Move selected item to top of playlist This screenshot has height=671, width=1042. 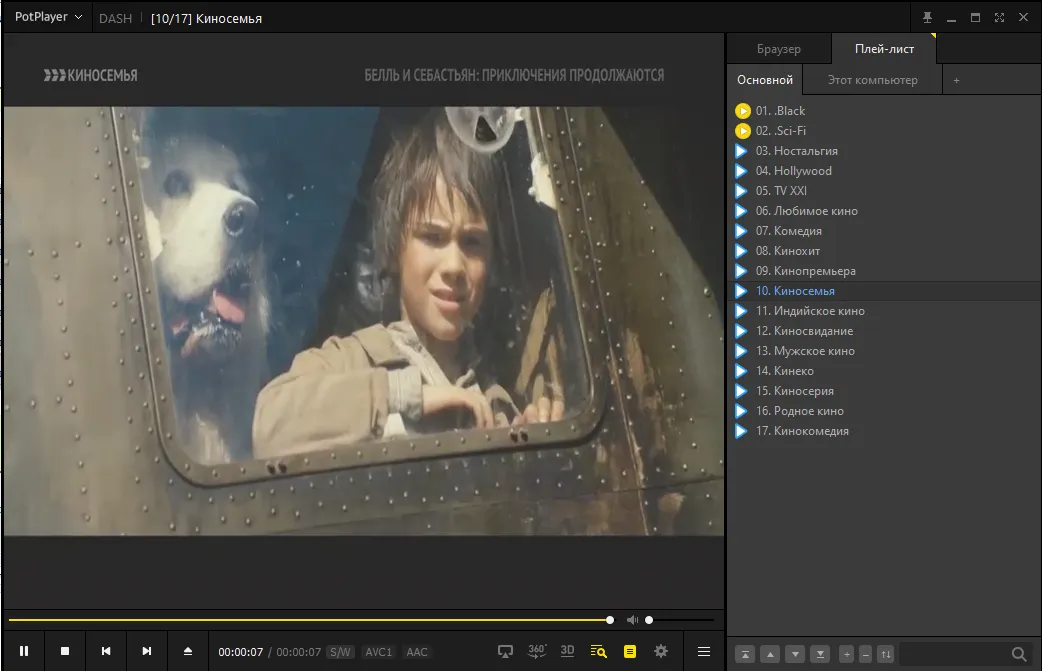tap(745, 654)
